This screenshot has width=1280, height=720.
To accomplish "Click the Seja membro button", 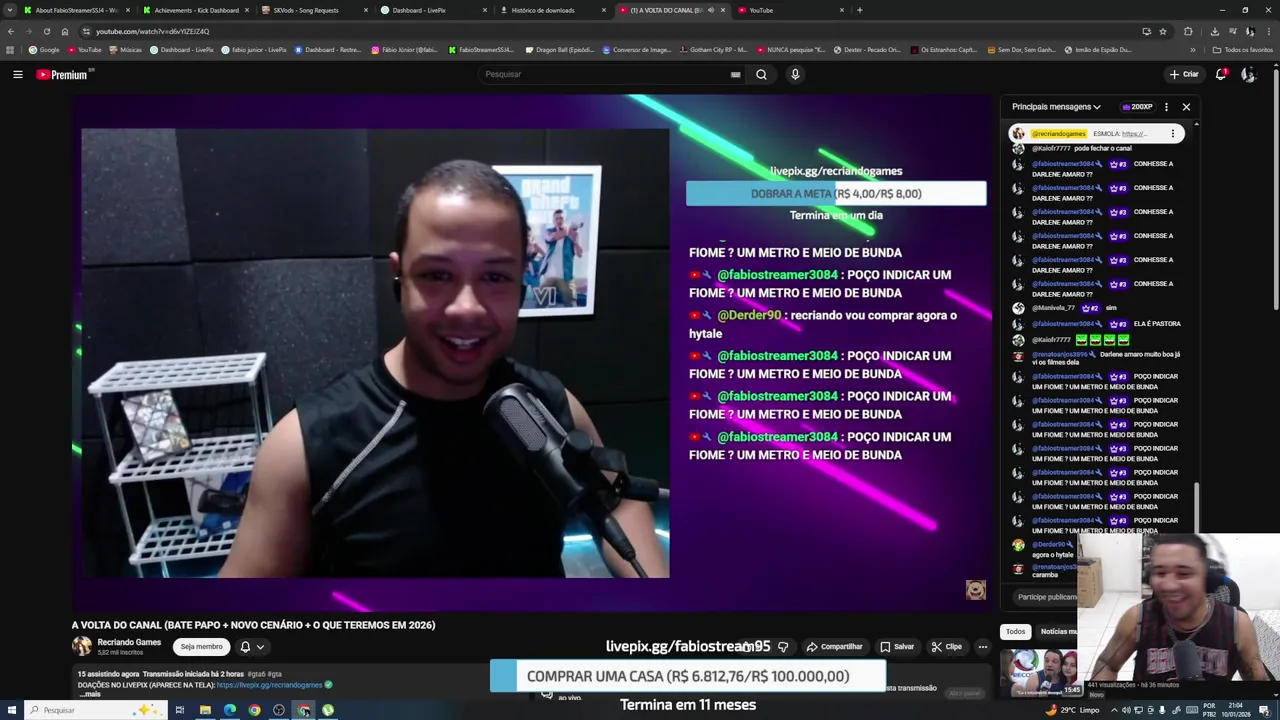I will (201, 647).
